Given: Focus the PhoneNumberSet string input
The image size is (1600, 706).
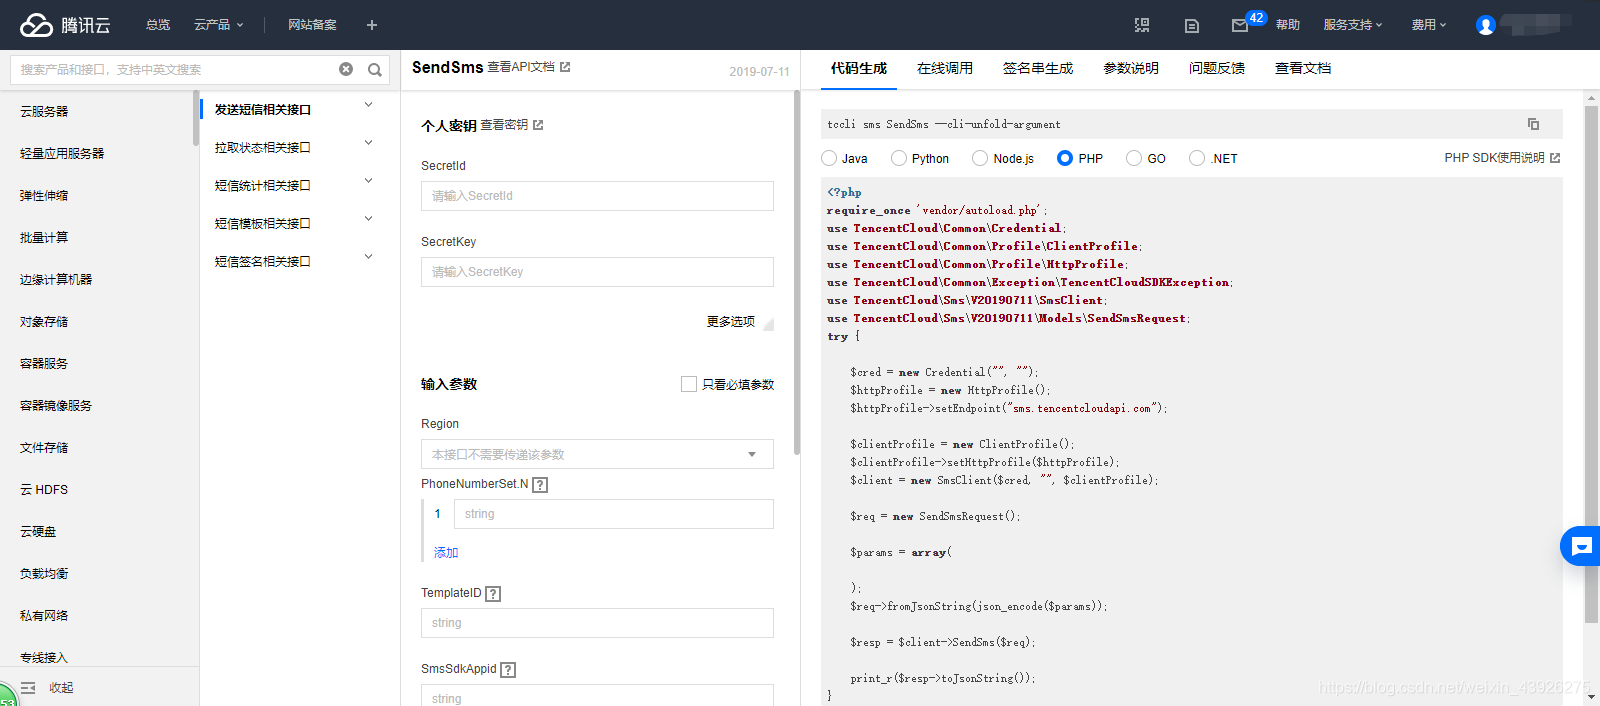Looking at the screenshot, I should [613, 514].
